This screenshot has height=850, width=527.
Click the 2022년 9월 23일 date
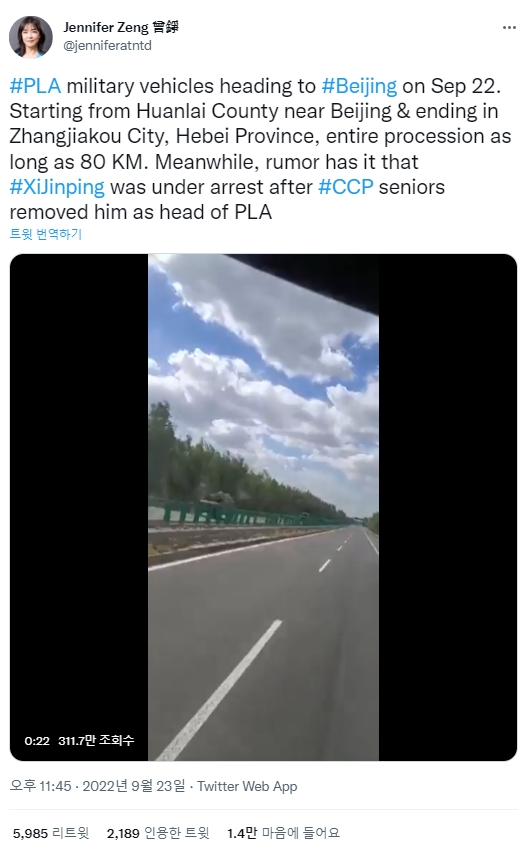133,786
